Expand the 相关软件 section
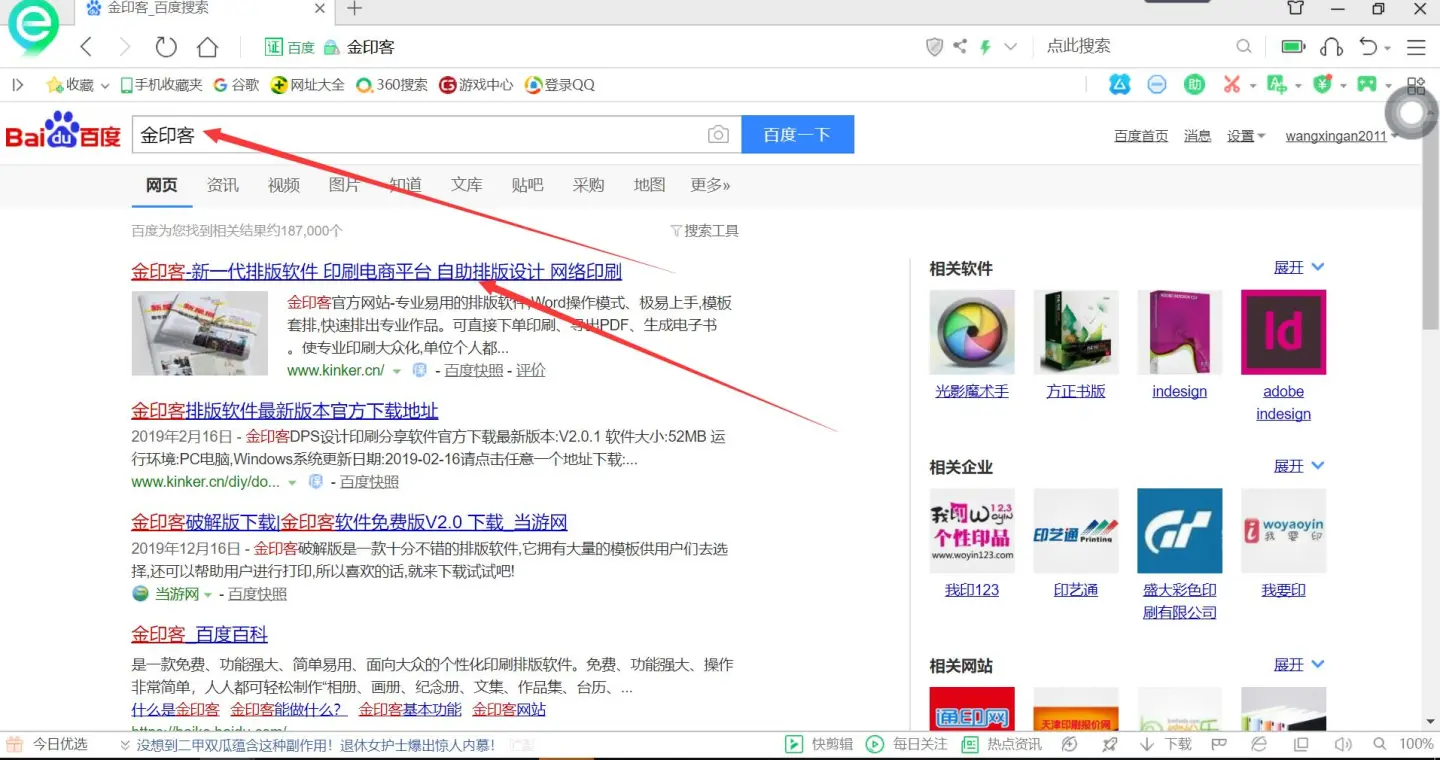 click(x=1299, y=267)
